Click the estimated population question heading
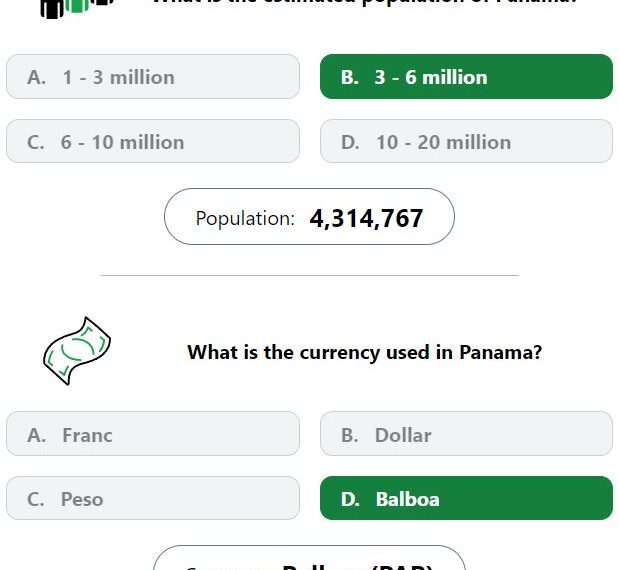Screen dimensions: 619x570 coord(364,2)
